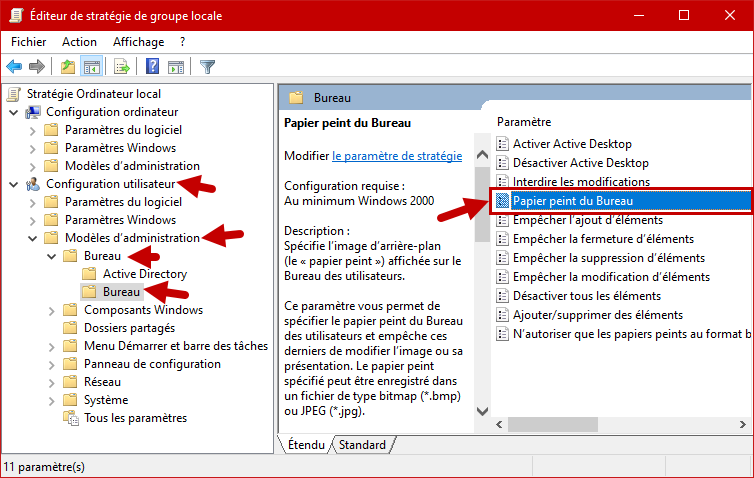This screenshot has width=754, height=478.
Task: Select Empêcher la fermeture d'éléments setting
Action: click(x=603, y=239)
